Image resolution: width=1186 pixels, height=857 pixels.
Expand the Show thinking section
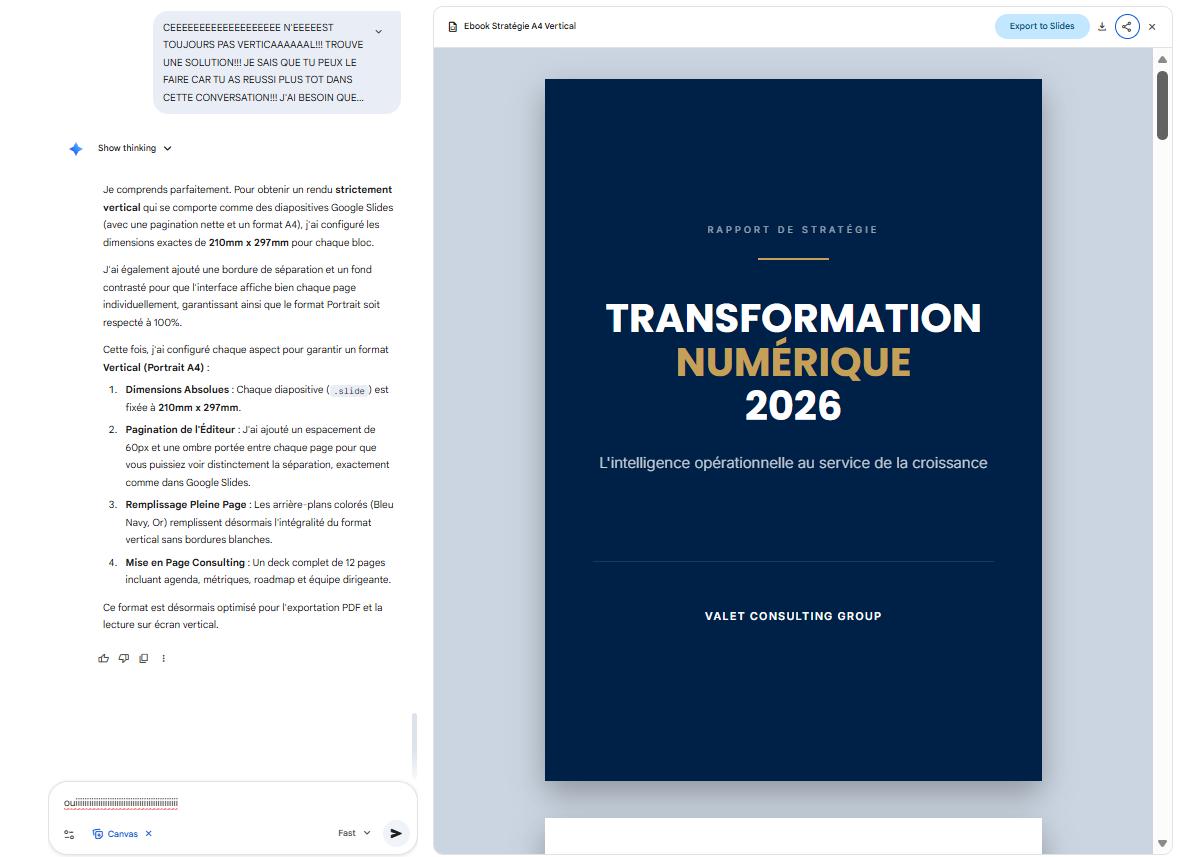click(135, 148)
